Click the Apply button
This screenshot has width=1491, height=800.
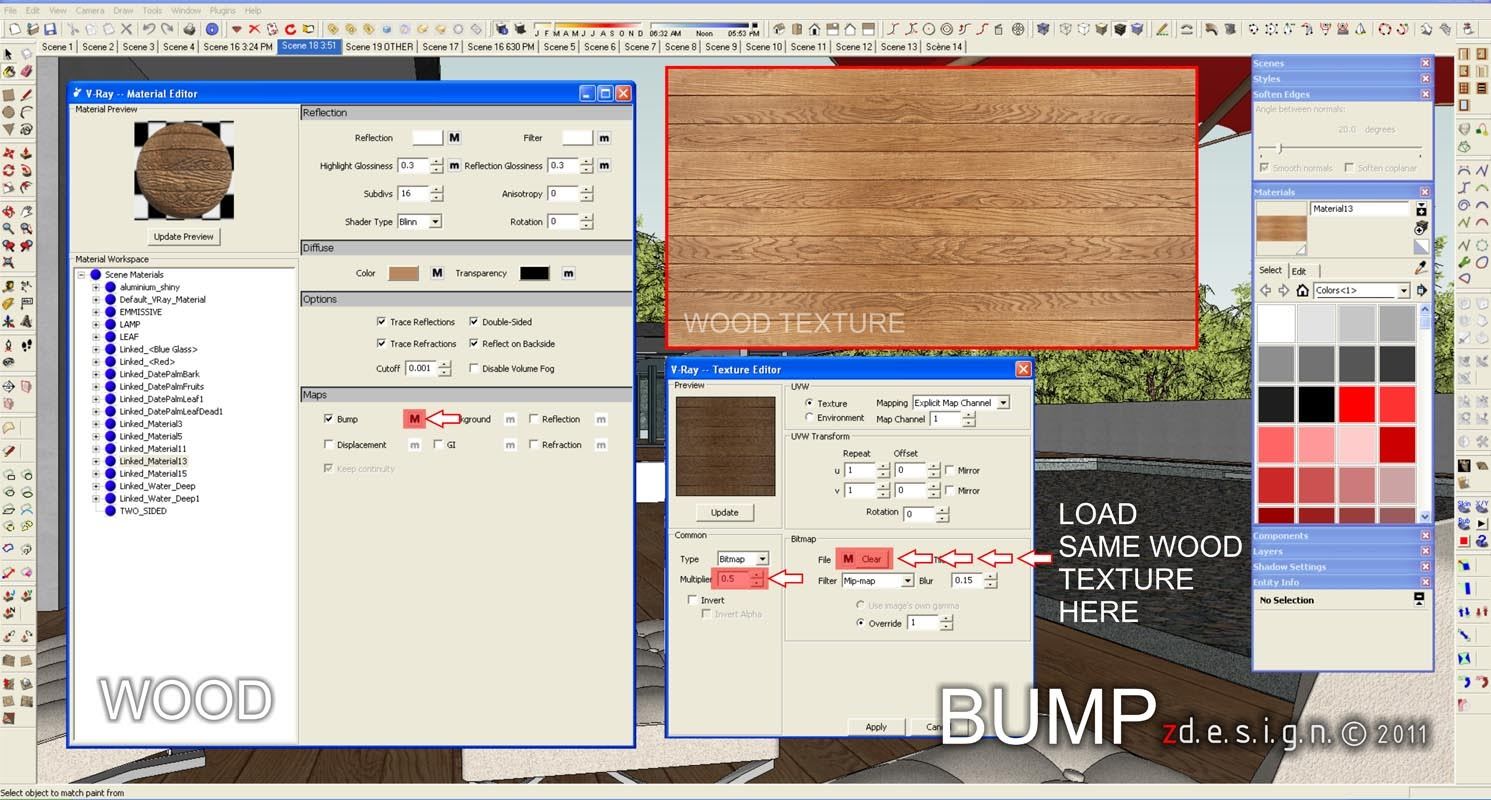[x=876, y=727]
